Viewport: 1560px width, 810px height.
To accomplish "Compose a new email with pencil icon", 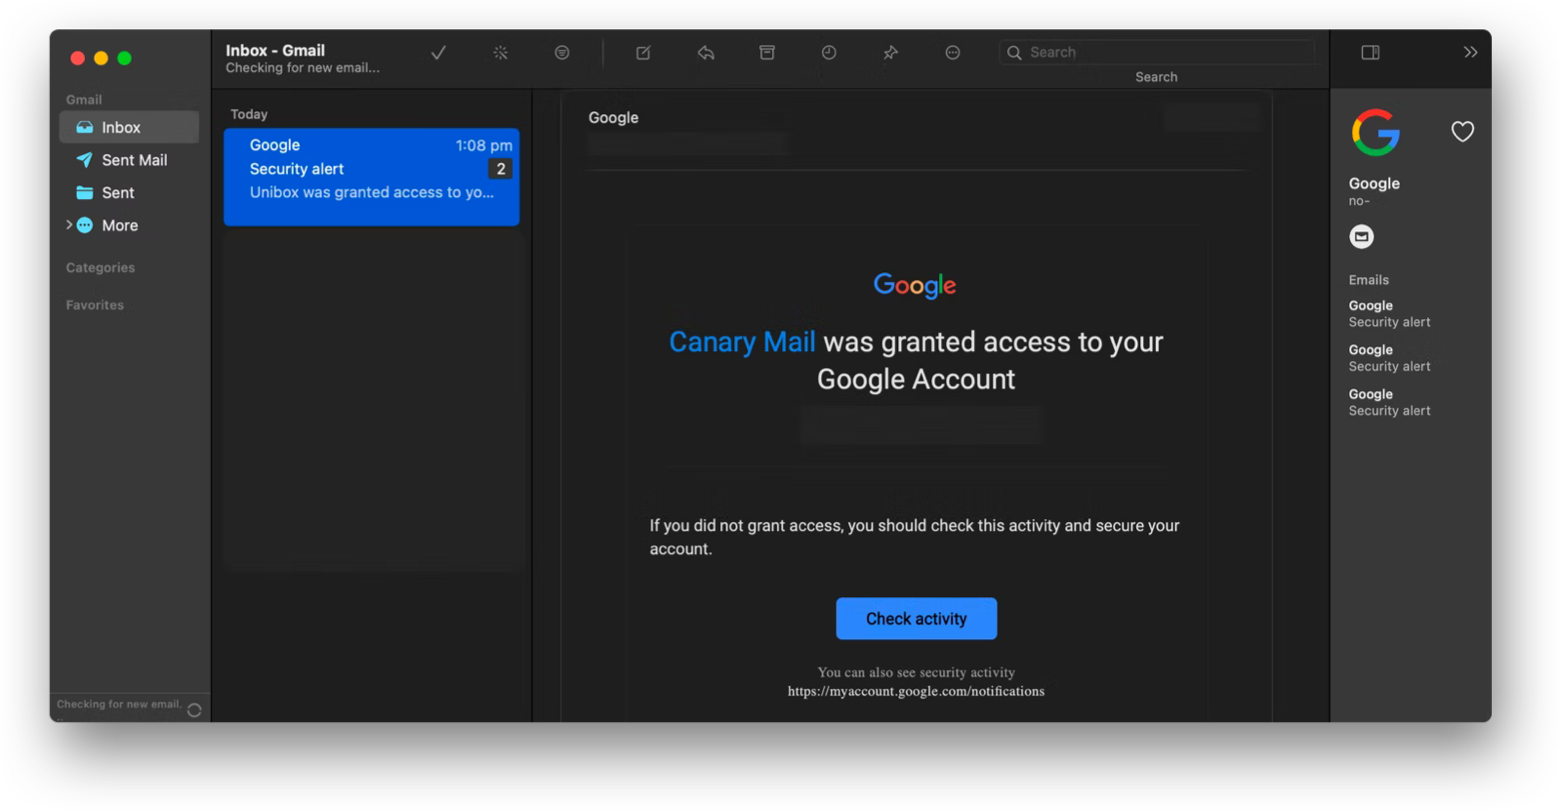I will pyautogui.click(x=643, y=53).
